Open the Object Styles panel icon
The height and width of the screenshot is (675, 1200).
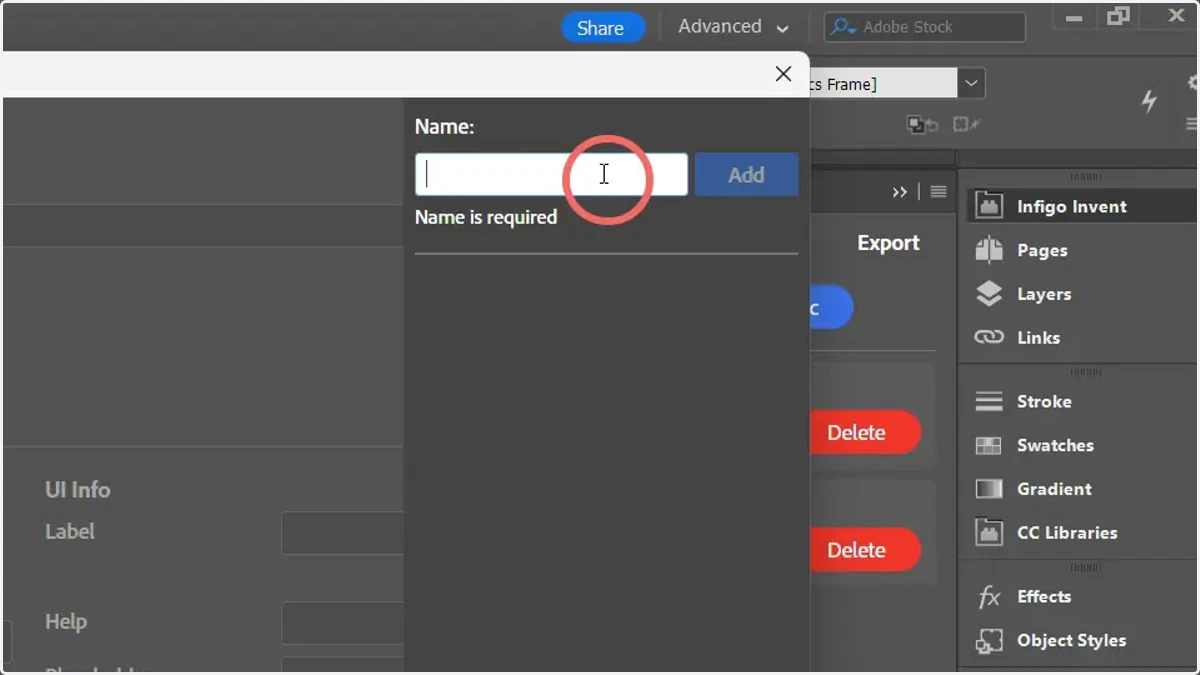point(989,641)
